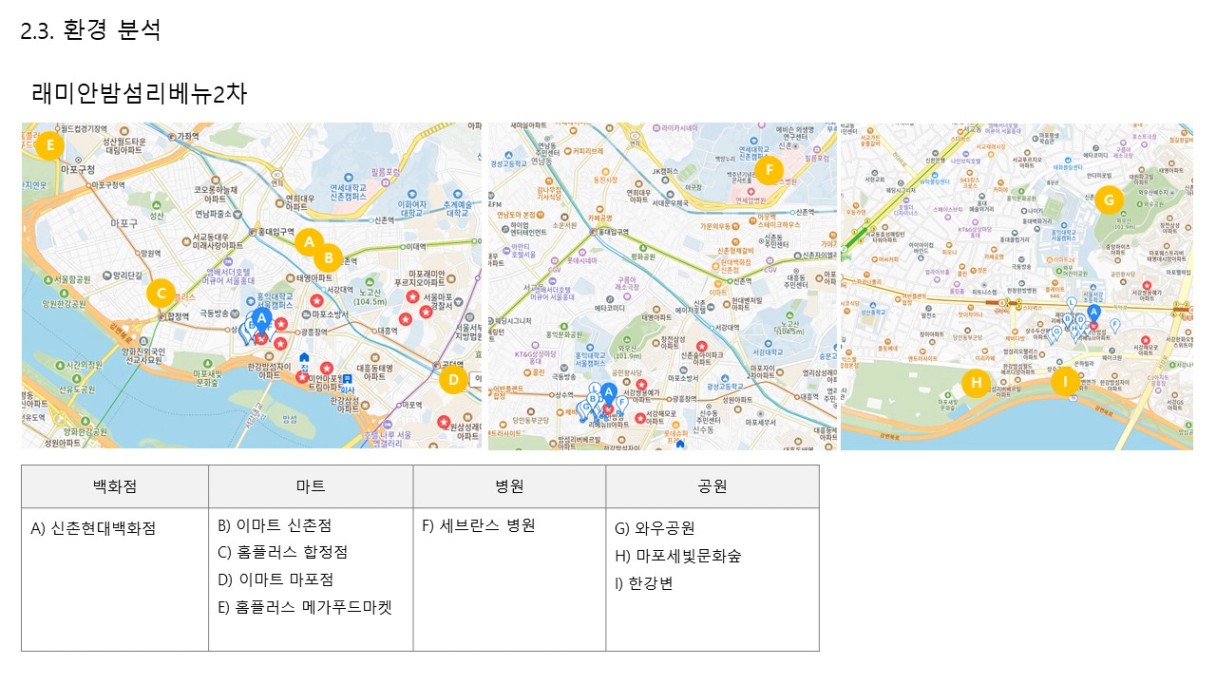Click the yellow D marker on the map
Viewport: 1216px width, 684px height.
pyautogui.click(x=453, y=379)
